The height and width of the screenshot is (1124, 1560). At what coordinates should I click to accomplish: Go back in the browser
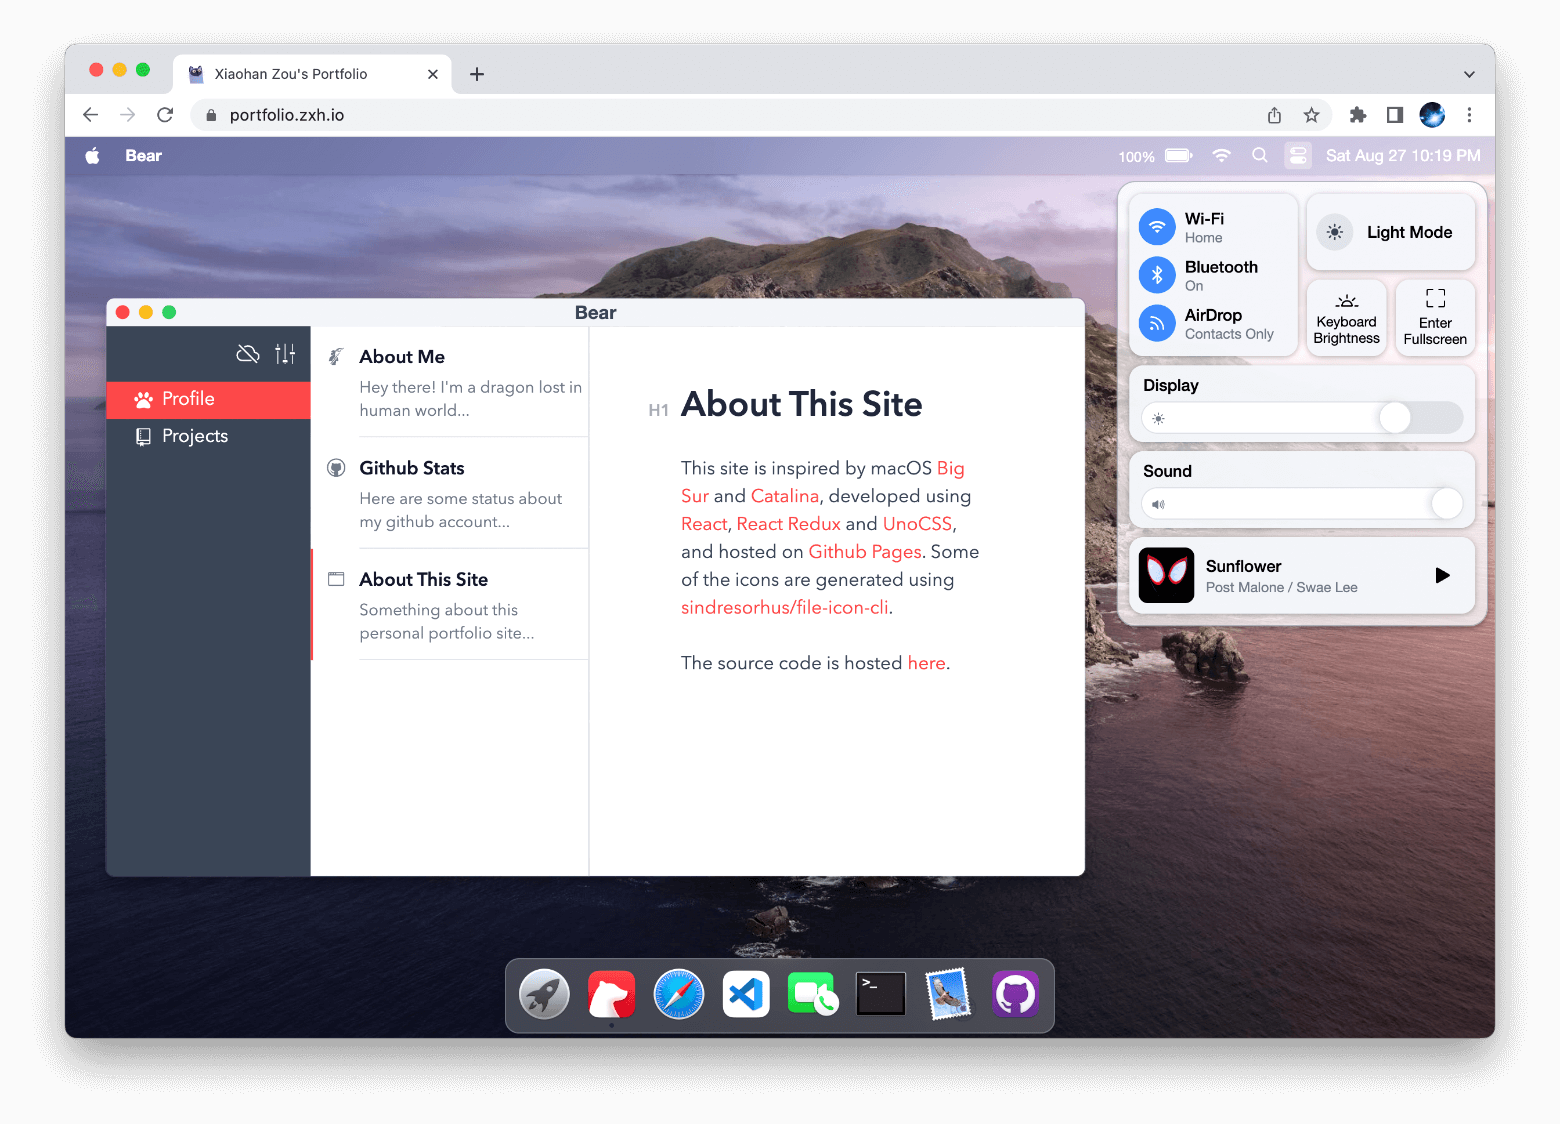point(90,115)
